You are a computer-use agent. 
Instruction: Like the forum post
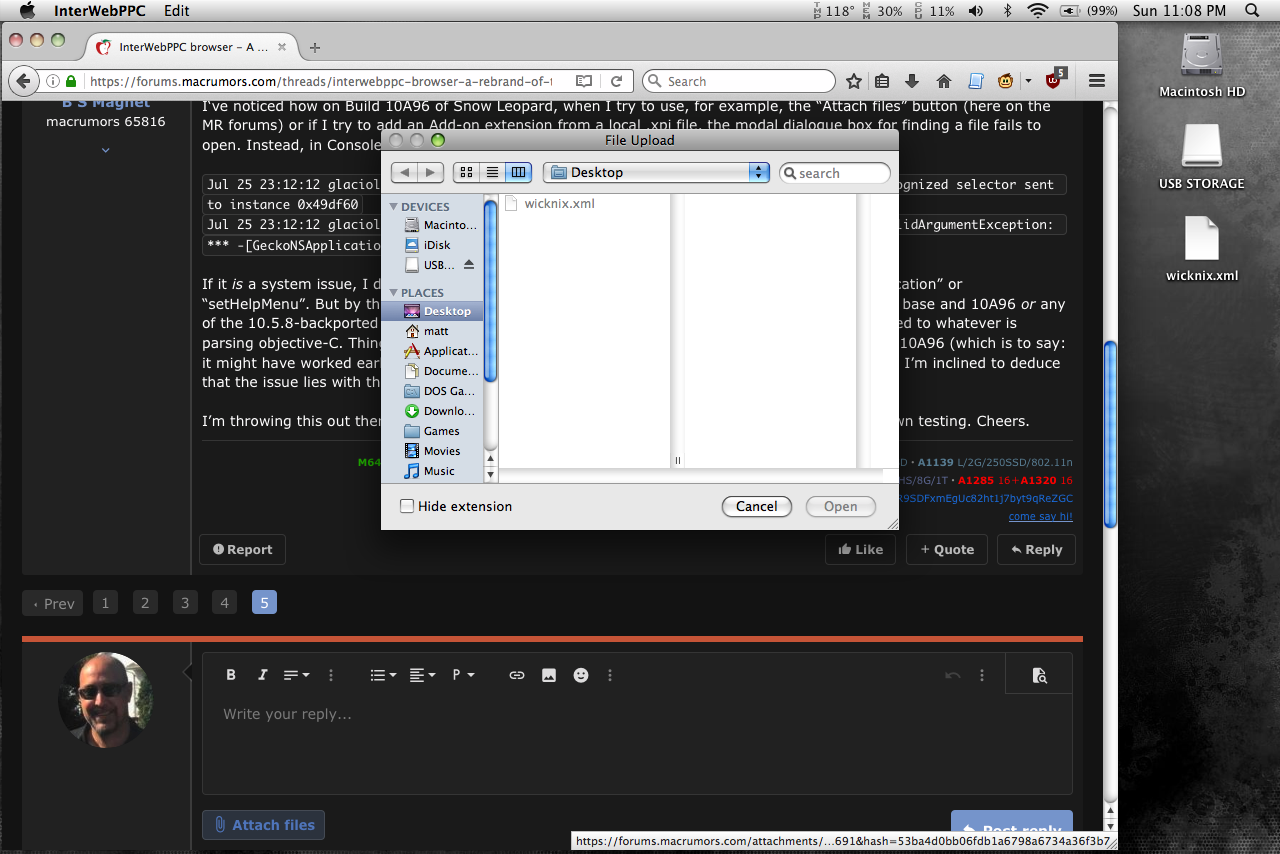(x=861, y=549)
